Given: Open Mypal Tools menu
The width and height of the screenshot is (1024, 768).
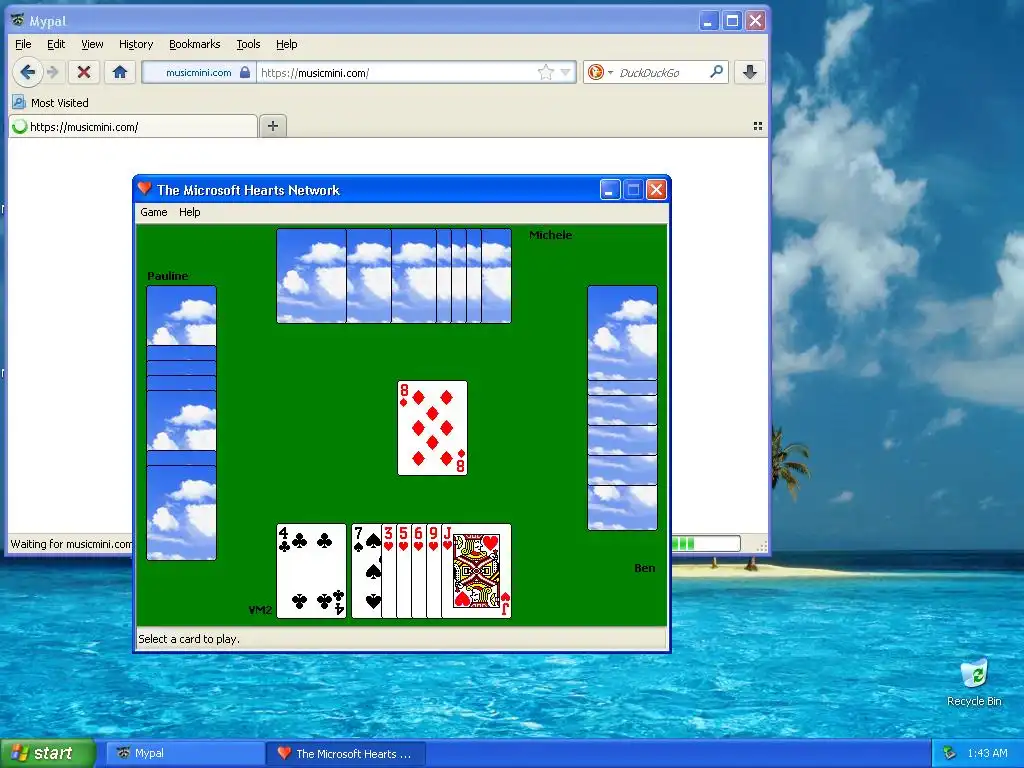Looking at the screenshot, I should tap(248, 44).
